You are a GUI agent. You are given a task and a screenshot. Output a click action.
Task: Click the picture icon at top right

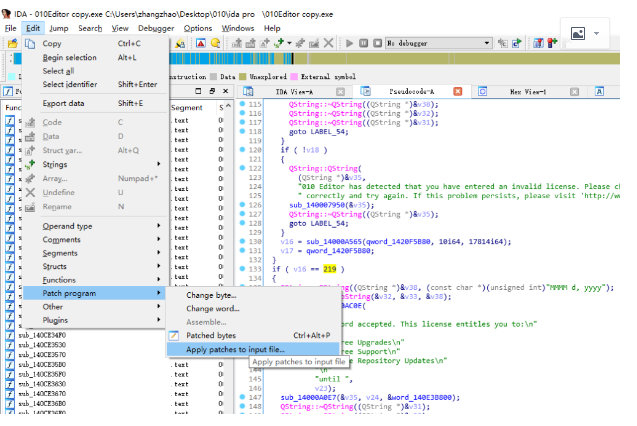point(578,33)
